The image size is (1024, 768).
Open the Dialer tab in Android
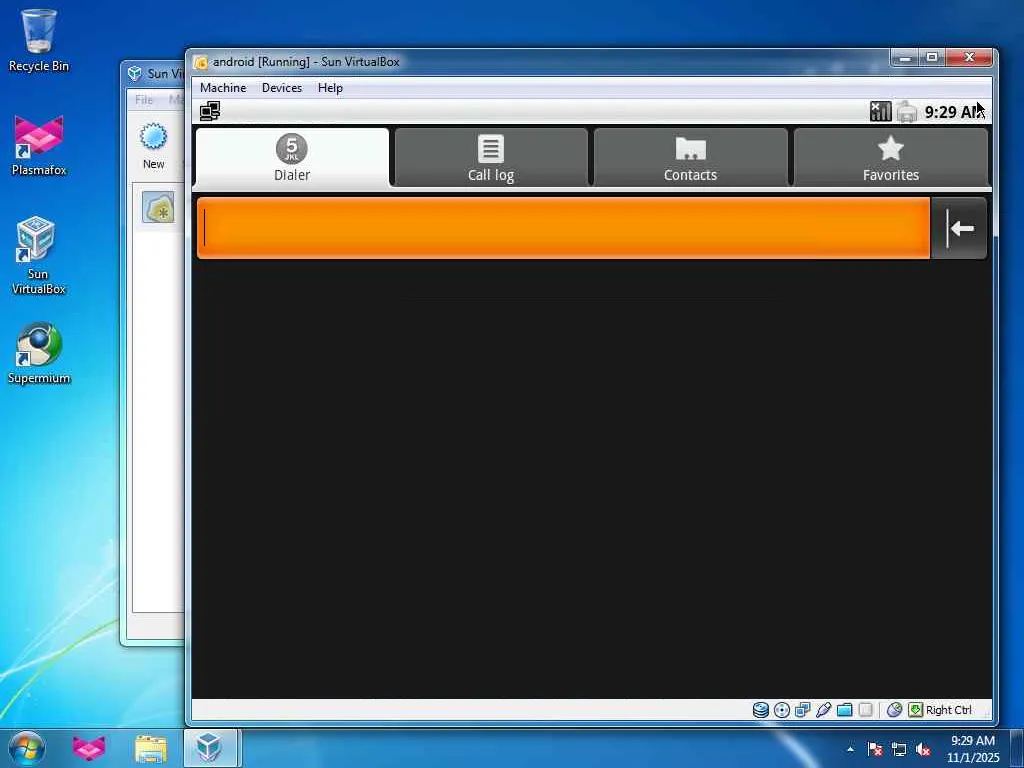(292, 157)
